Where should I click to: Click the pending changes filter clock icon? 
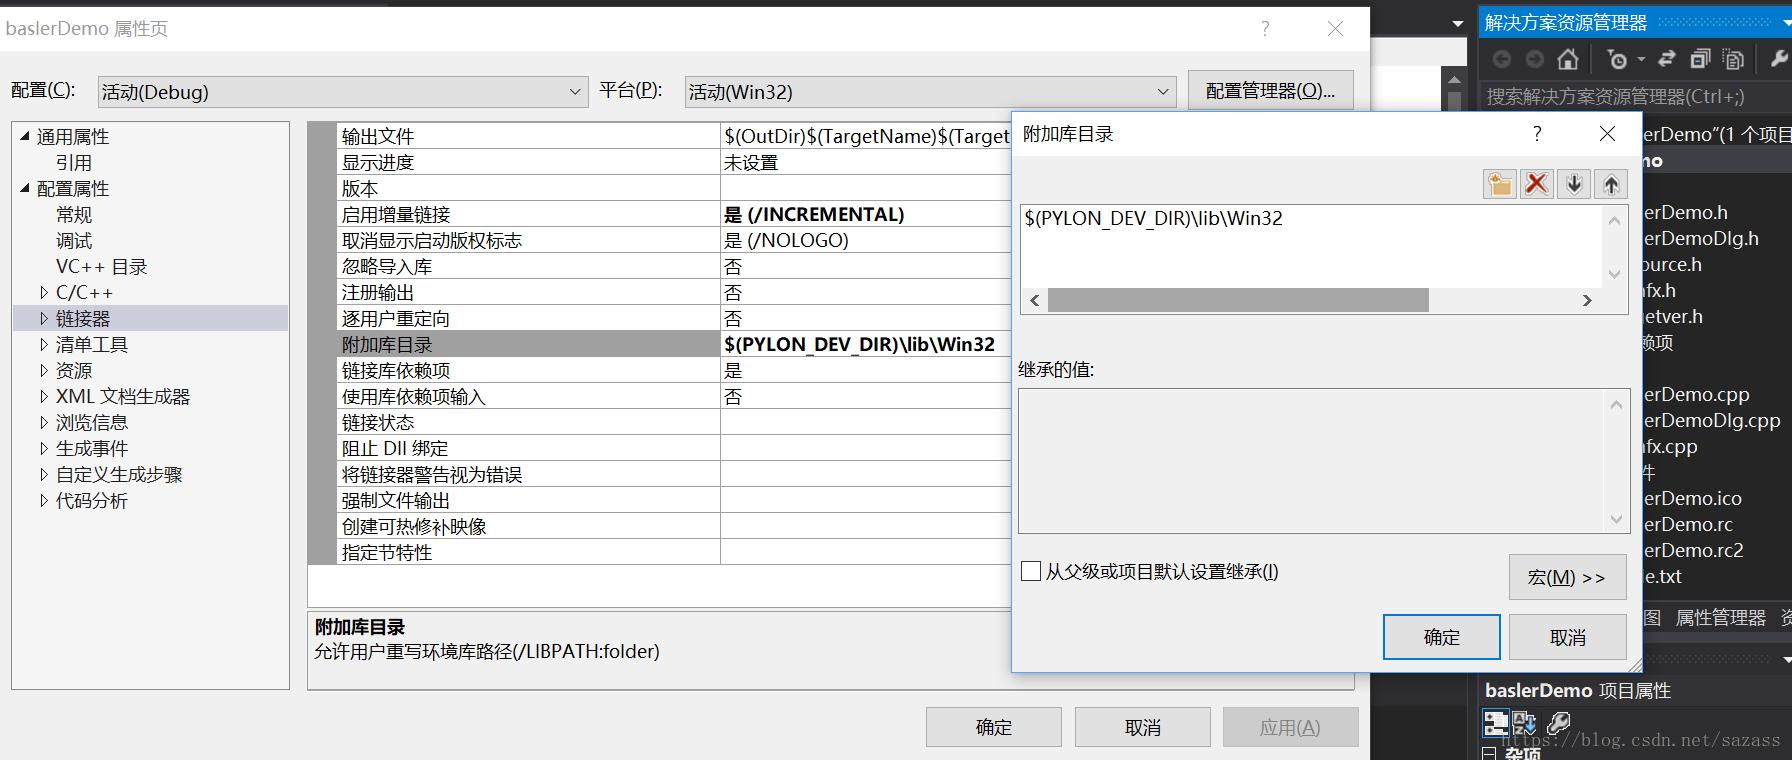pos(1617,59)
